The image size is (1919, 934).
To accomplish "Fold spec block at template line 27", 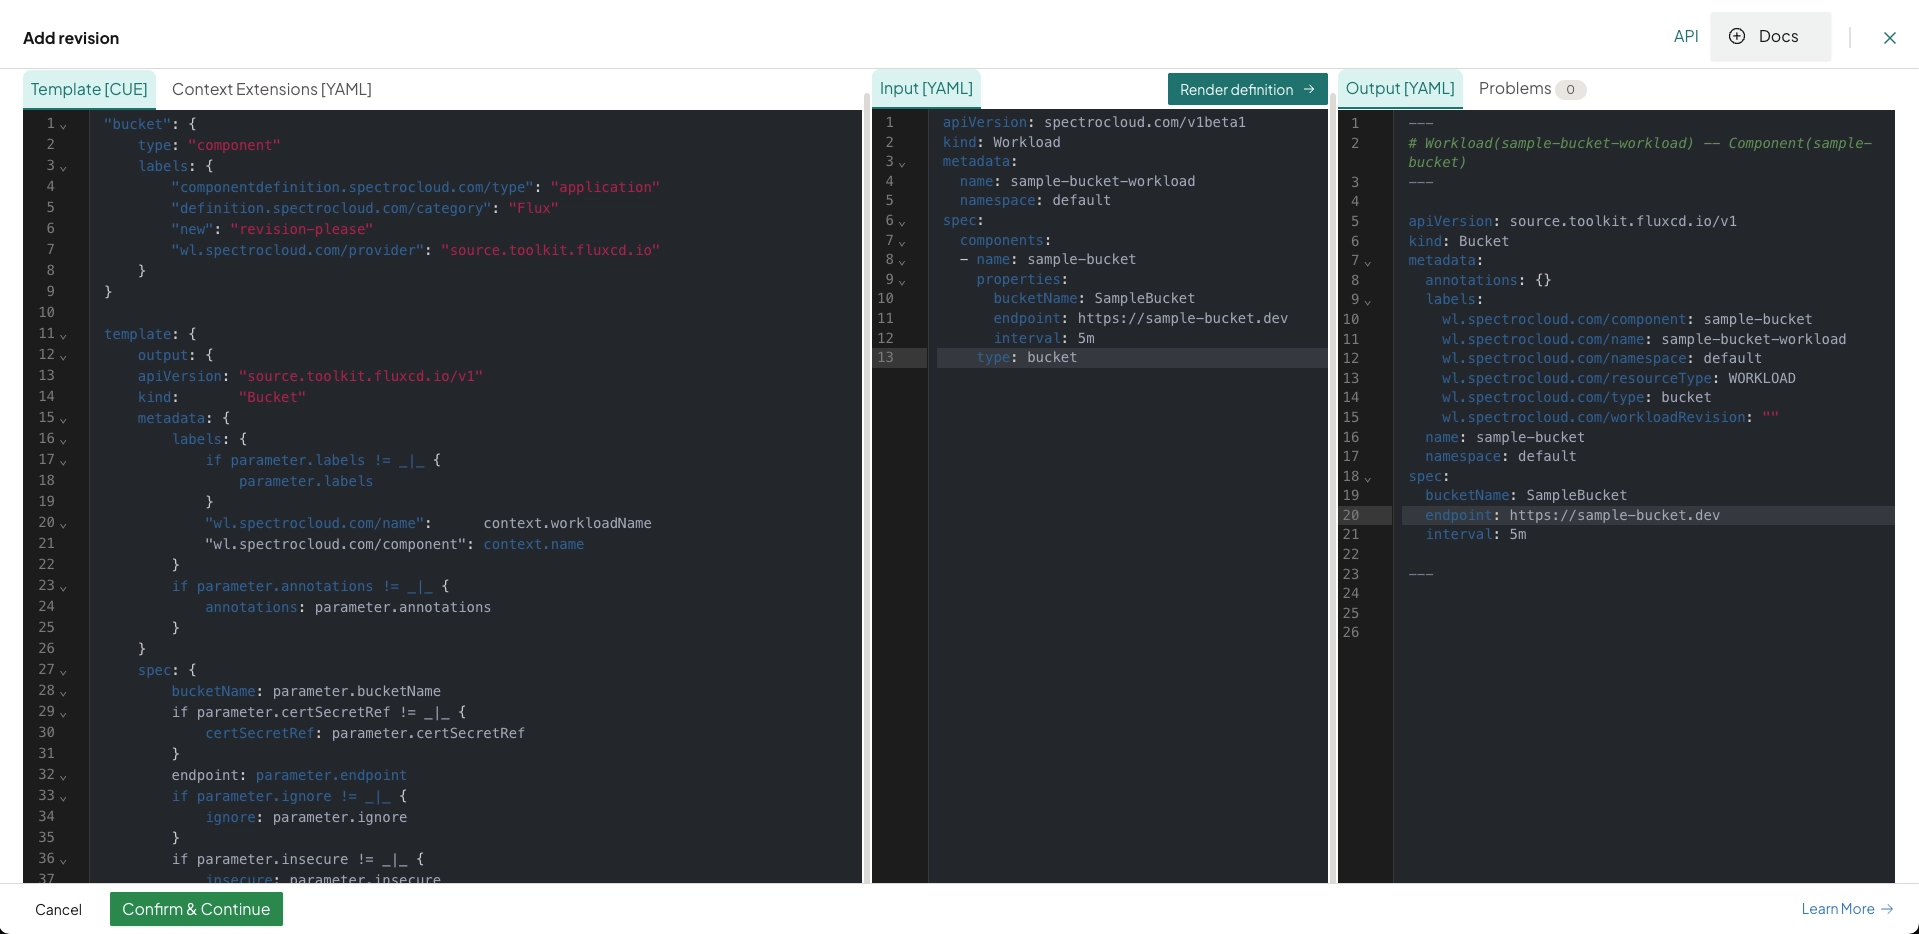I will click(63, 671).
